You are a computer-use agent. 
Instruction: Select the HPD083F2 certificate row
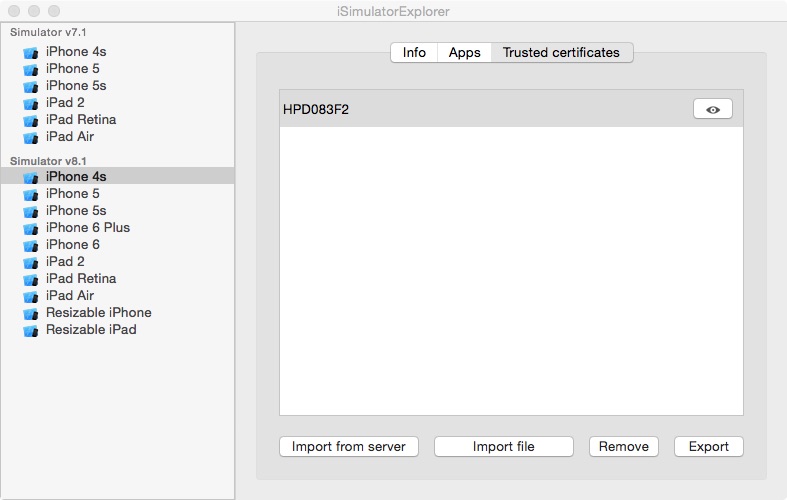coord(511,109)
